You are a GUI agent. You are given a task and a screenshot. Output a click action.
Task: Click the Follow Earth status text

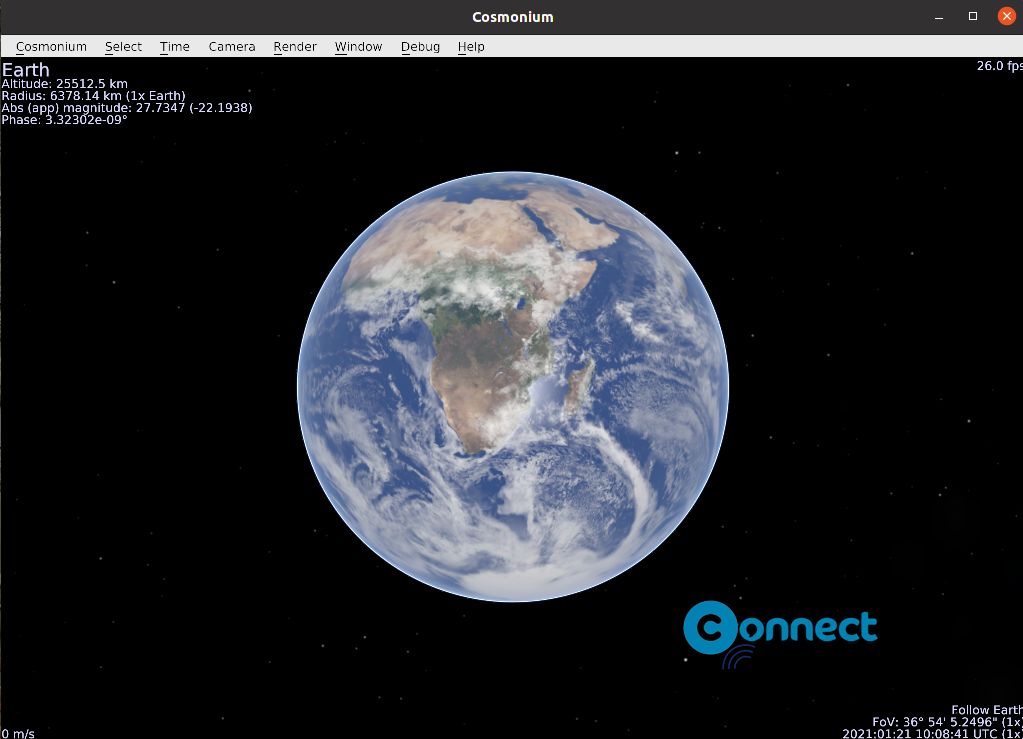point(986,710)
